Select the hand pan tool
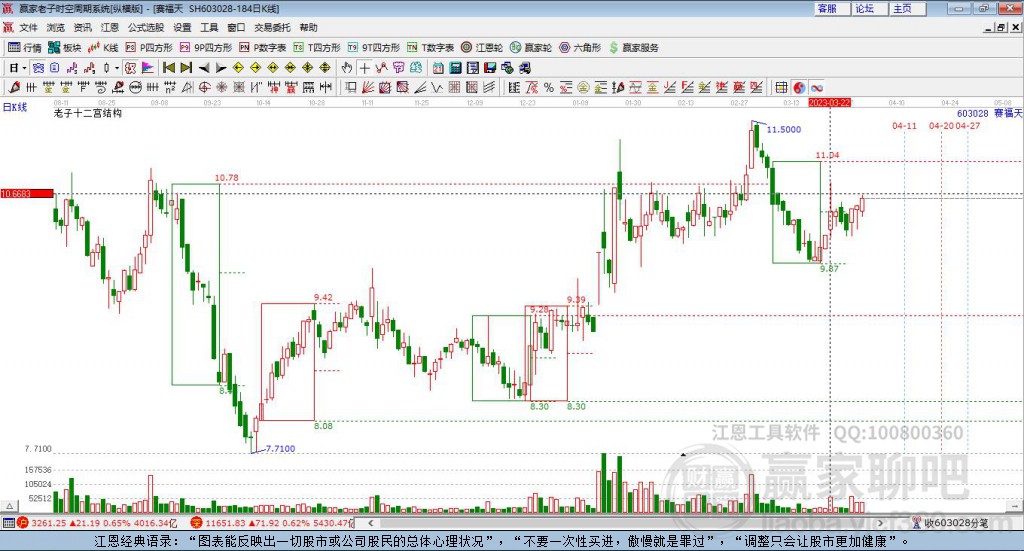Screen dimensions: 1024x551 coord(347,68)
